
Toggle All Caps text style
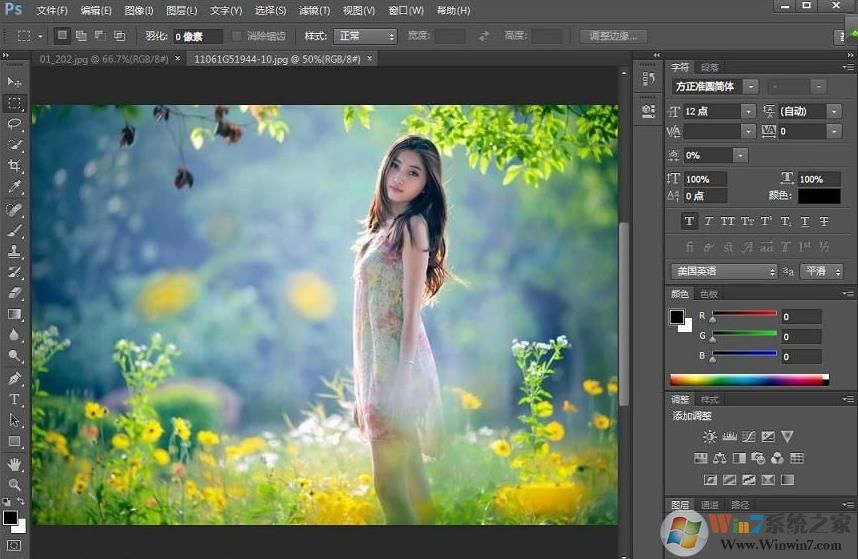point(728,221)
